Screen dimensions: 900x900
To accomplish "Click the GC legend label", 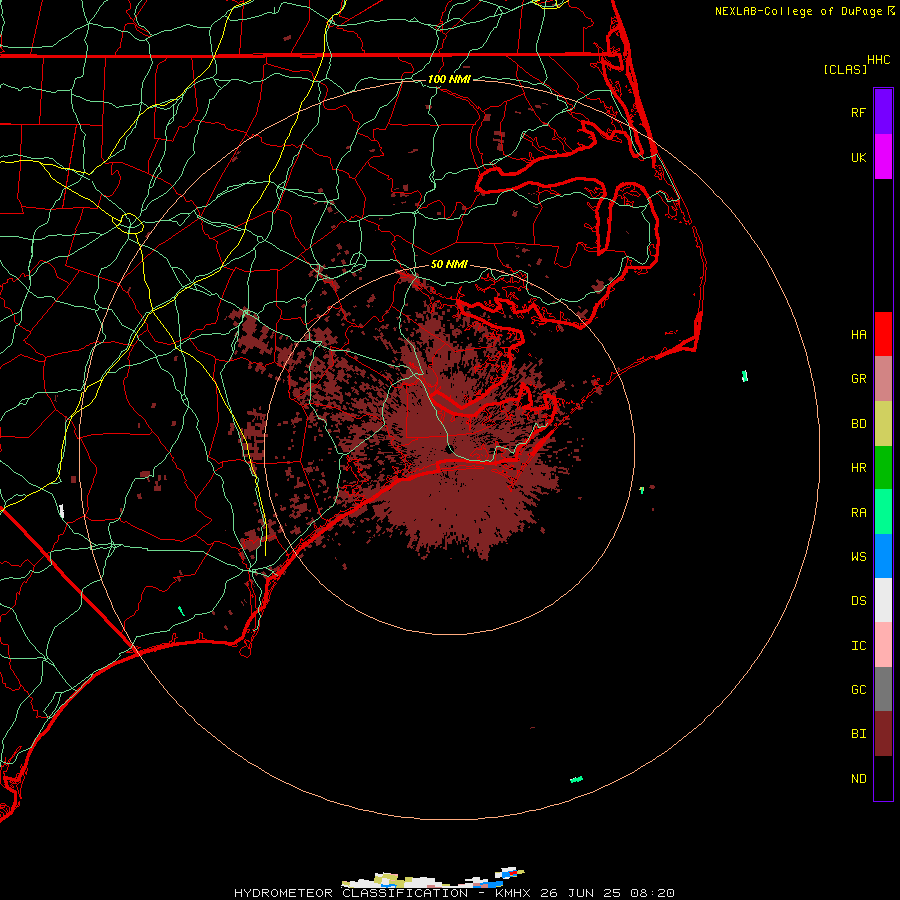I will [858, 690].
